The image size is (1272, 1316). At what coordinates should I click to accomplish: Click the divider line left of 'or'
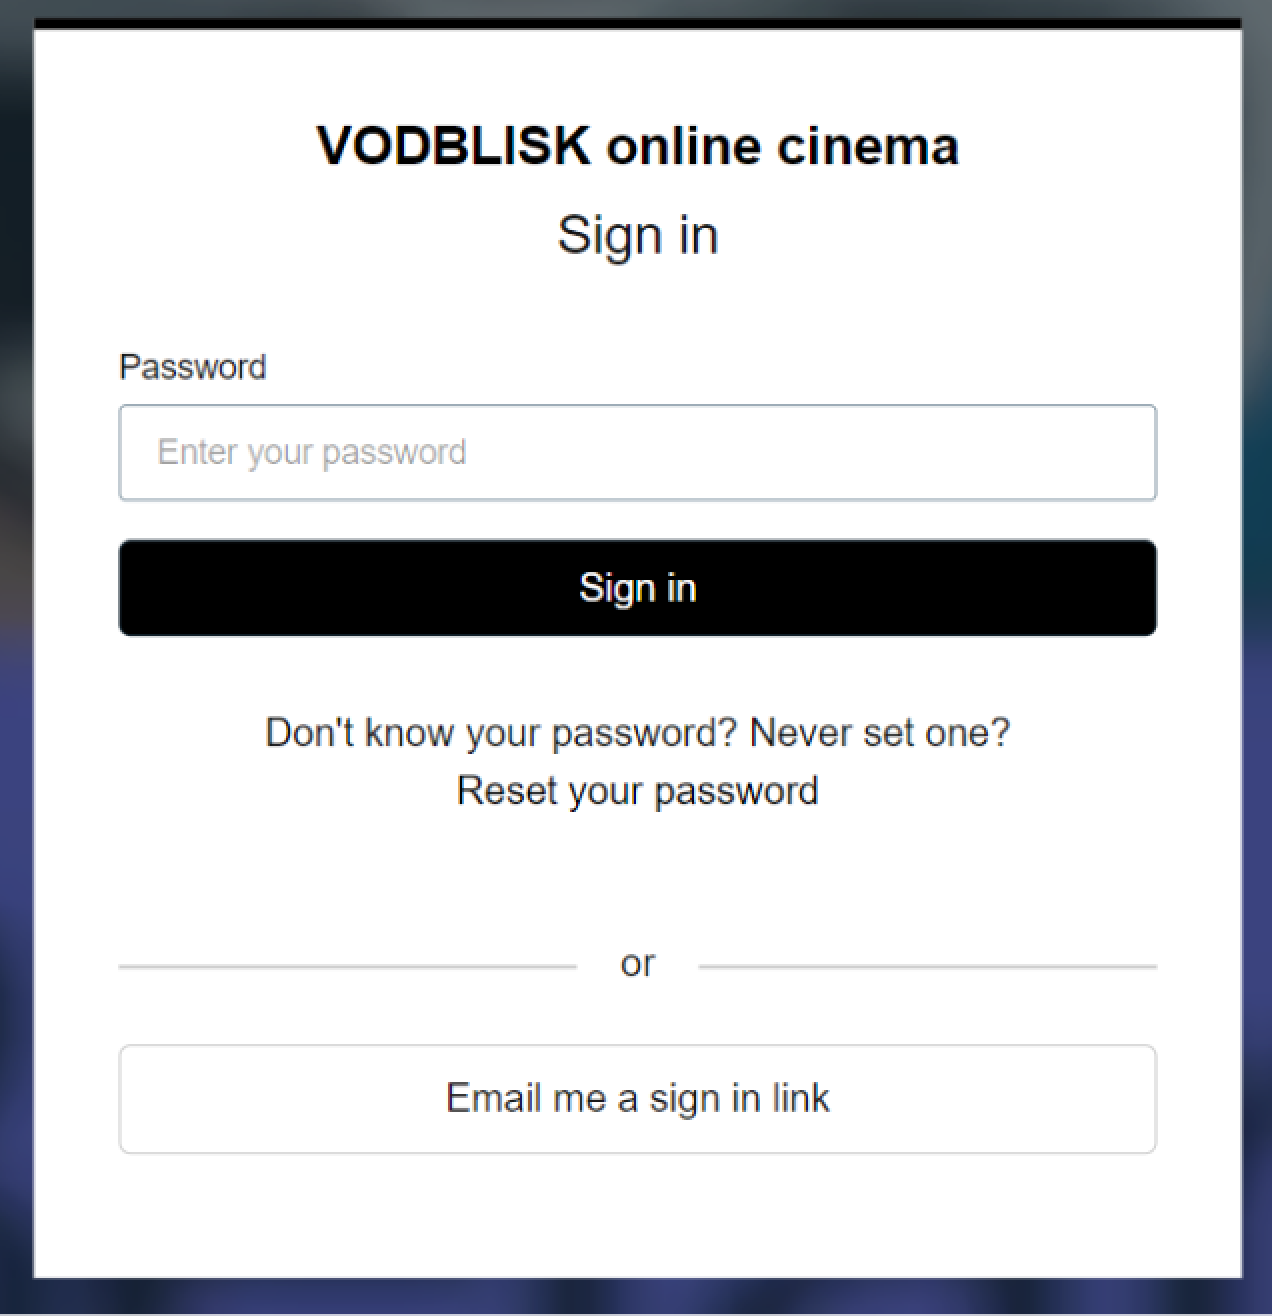(x=347, y=967)
